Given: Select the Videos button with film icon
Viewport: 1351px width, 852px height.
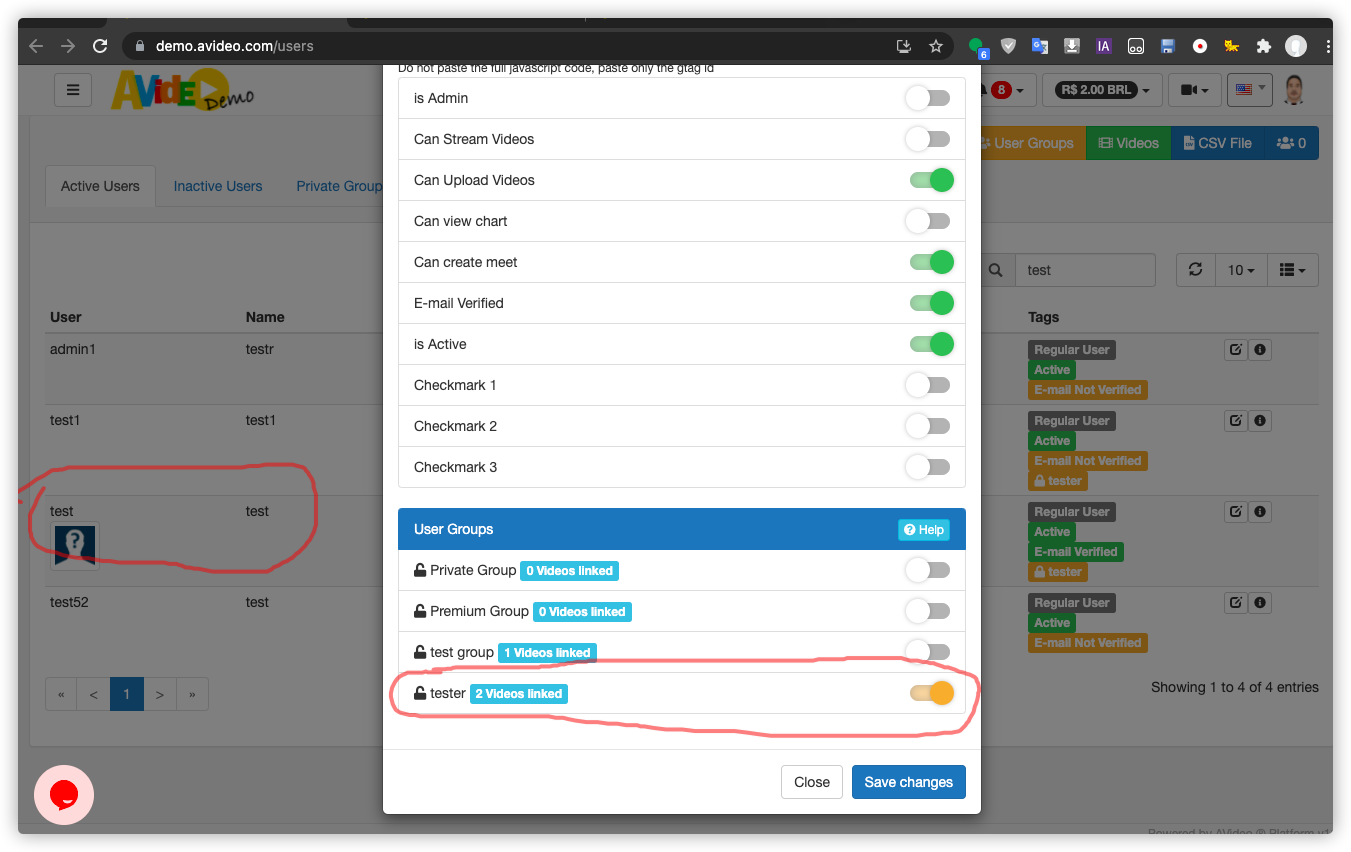Looking at the screenshot, I should pos(1127,142).
